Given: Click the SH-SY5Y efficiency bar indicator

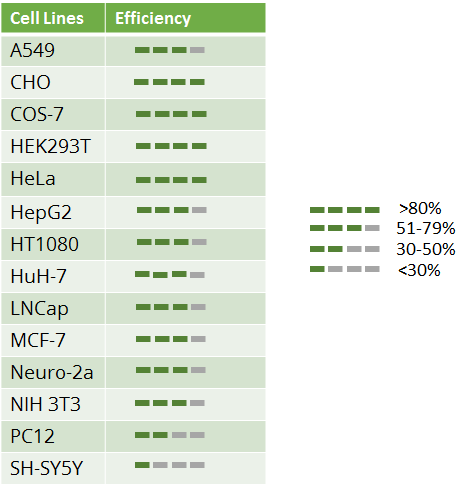Looking at the screenshot, I should click(x=170, y=465).
